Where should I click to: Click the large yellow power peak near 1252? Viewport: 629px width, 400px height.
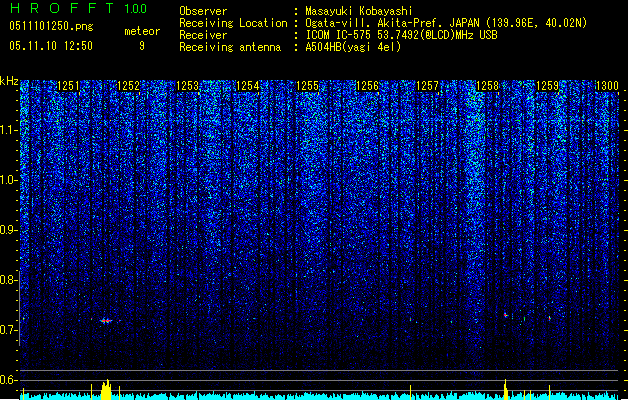106,390
